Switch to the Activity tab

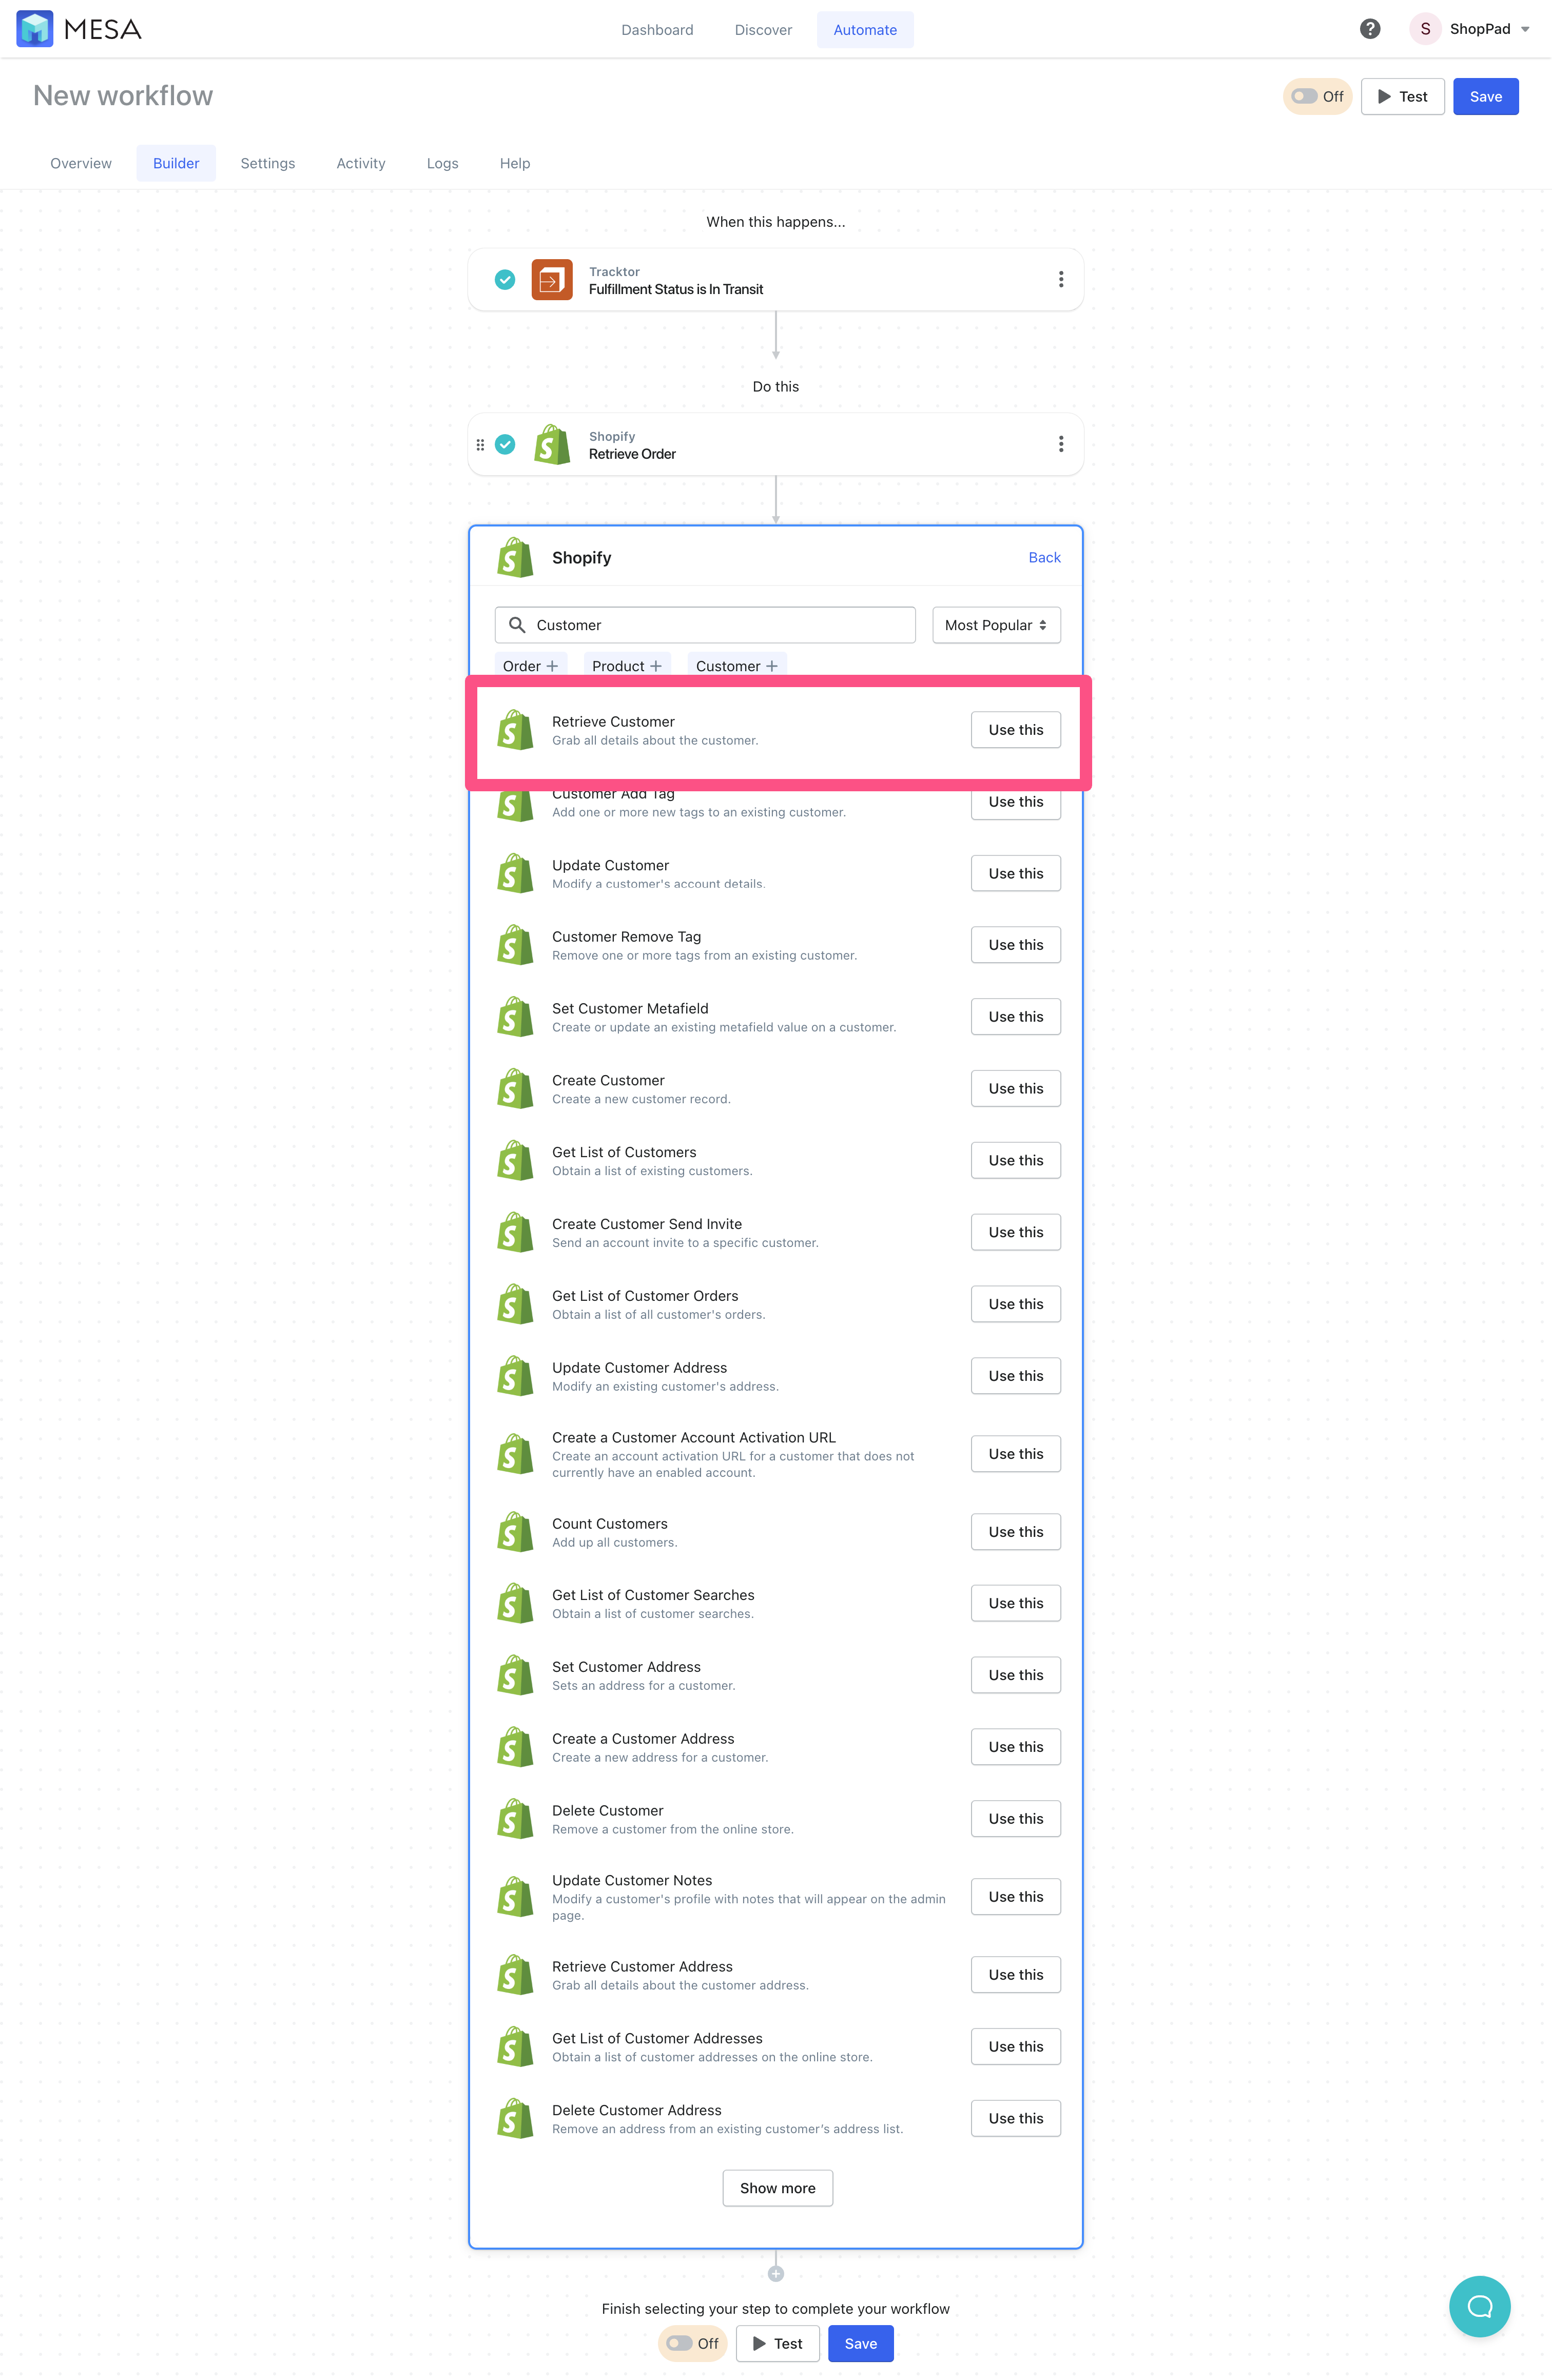tap(361, 163)
